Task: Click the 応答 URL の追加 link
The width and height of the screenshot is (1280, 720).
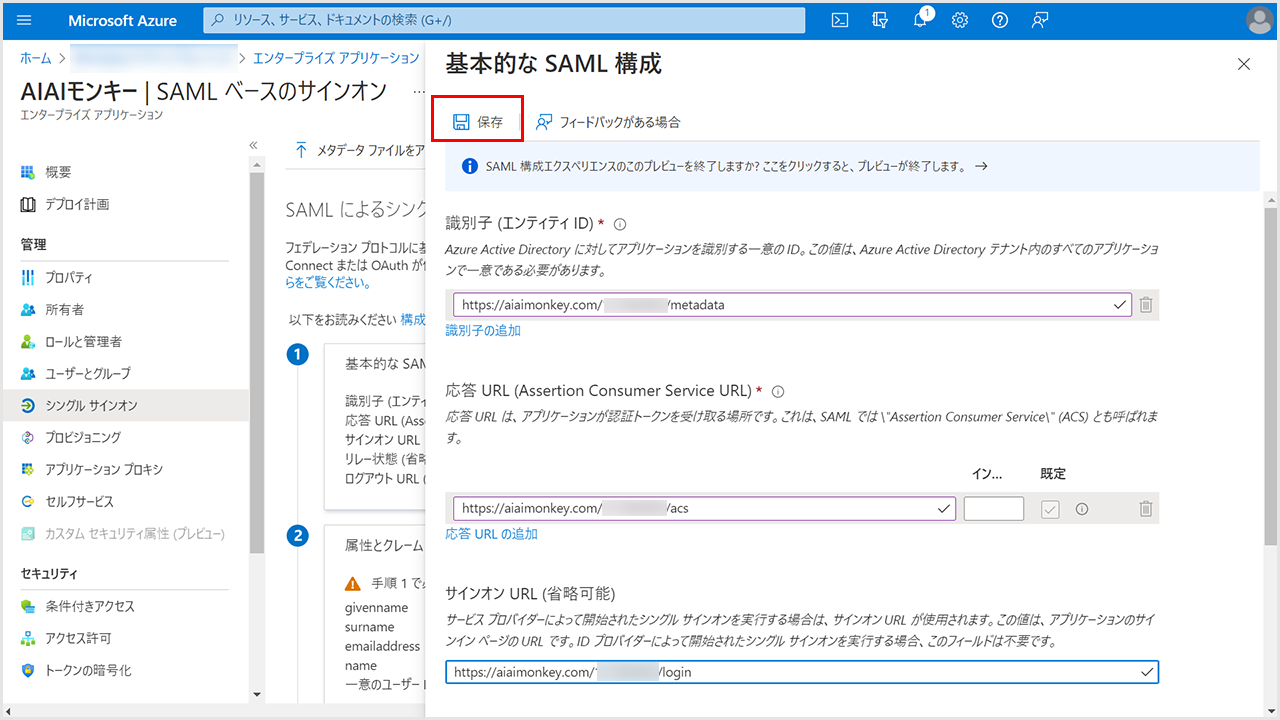Action: pos(491,534)
